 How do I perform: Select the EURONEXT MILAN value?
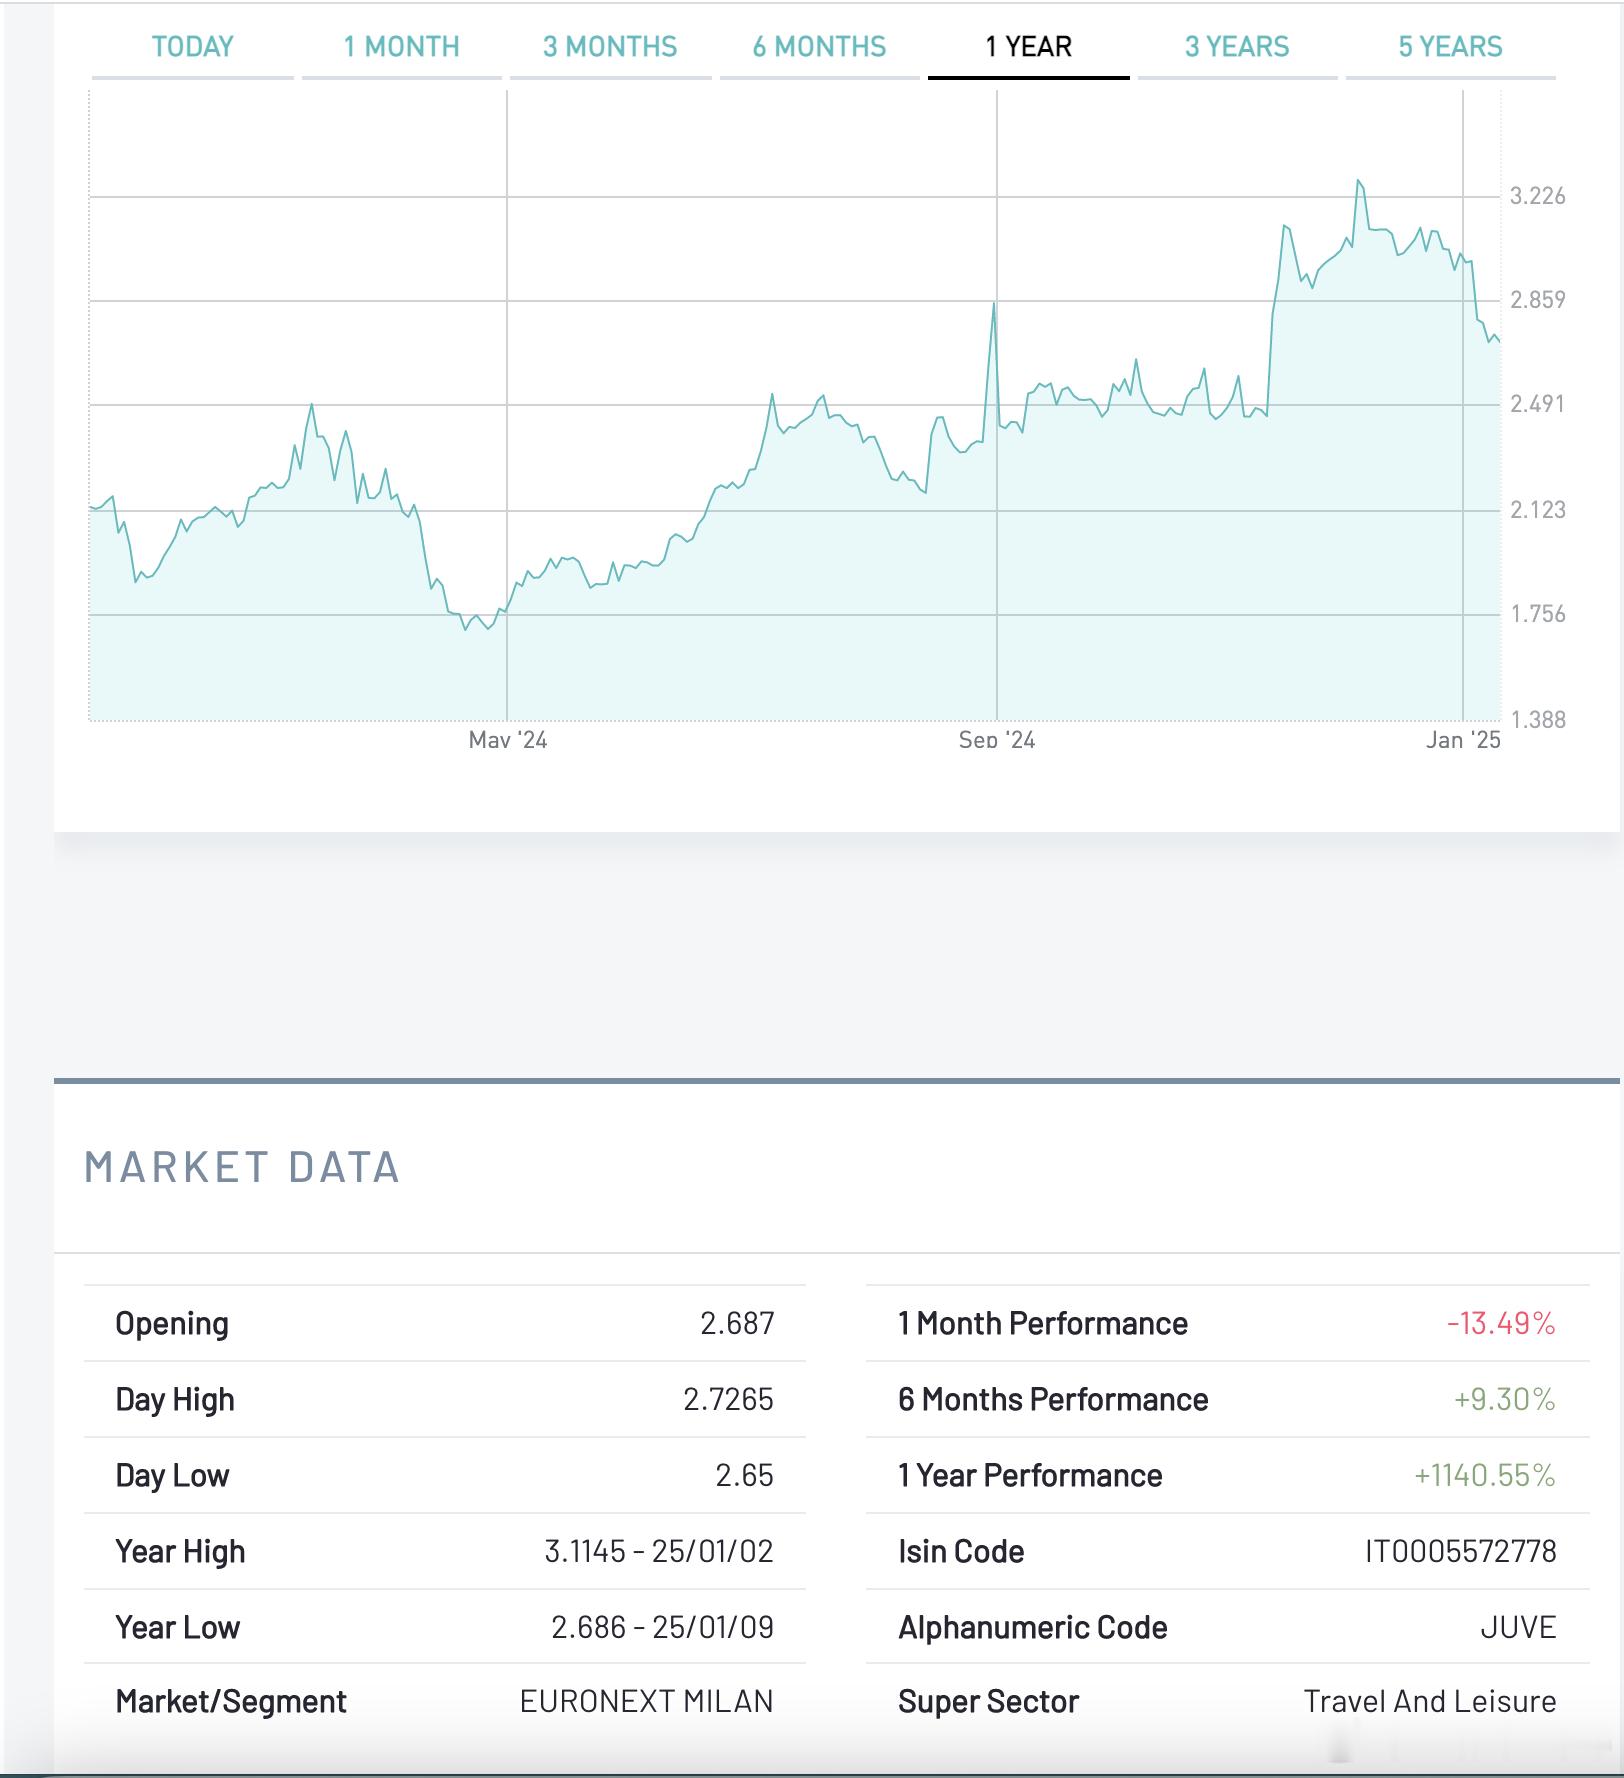click(x=647, y=1701)
